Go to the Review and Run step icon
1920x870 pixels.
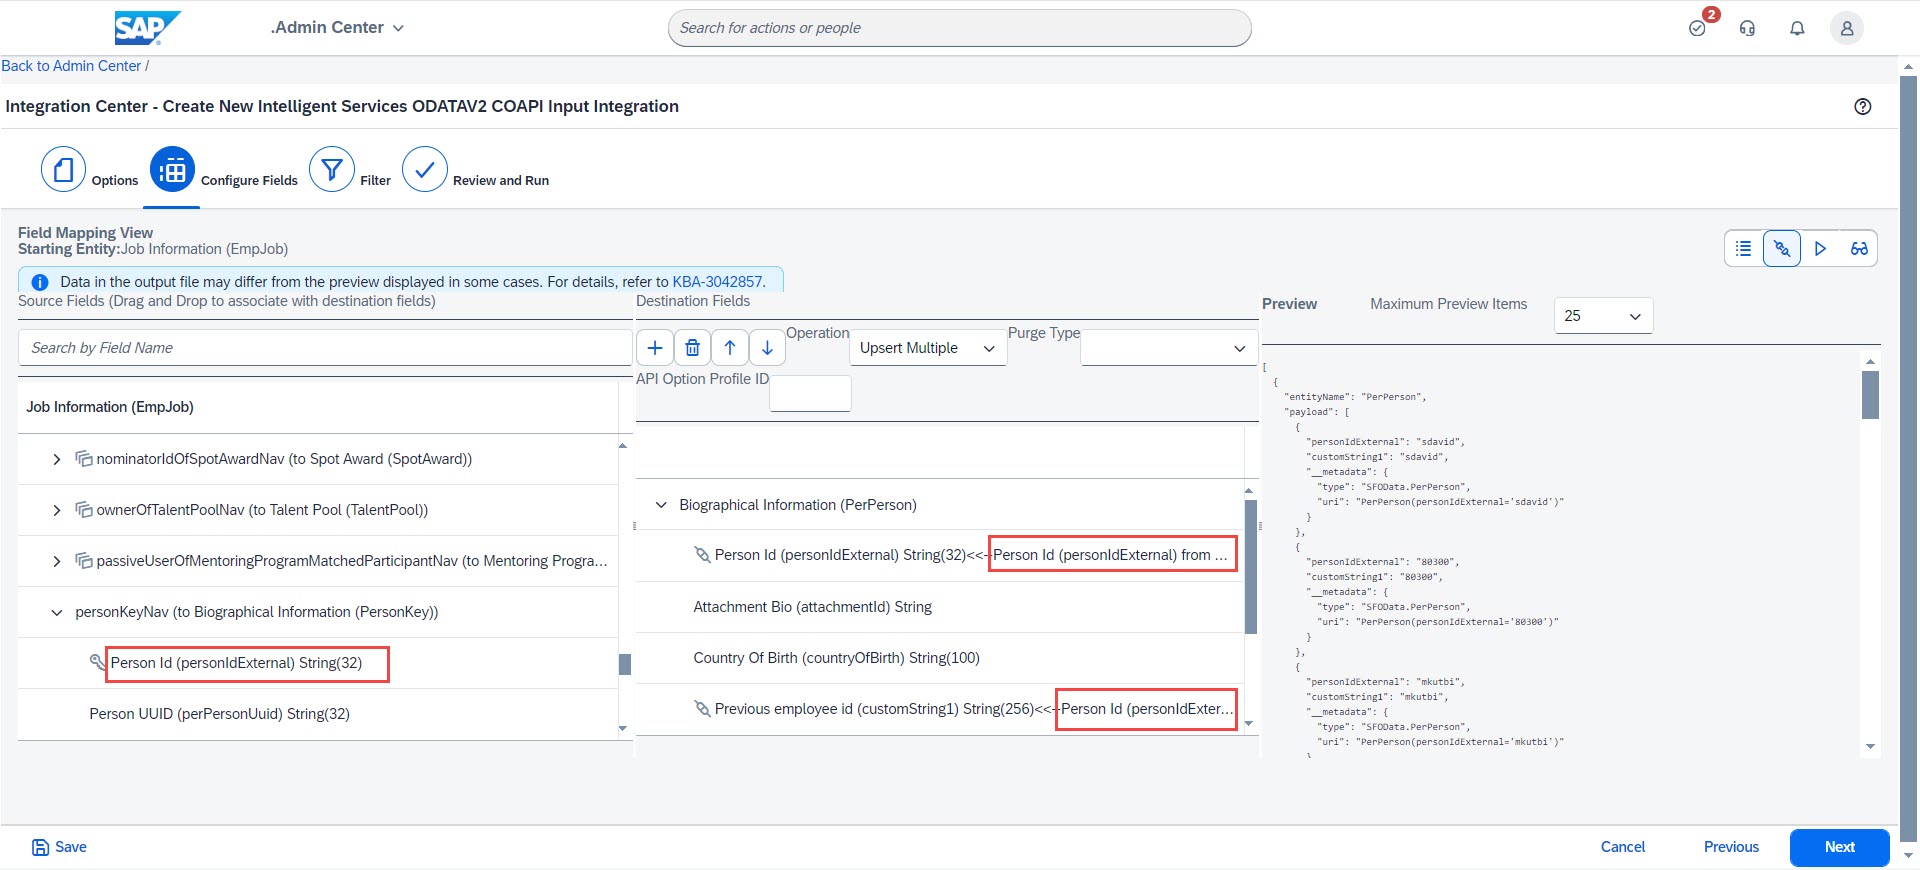point(425,170)
